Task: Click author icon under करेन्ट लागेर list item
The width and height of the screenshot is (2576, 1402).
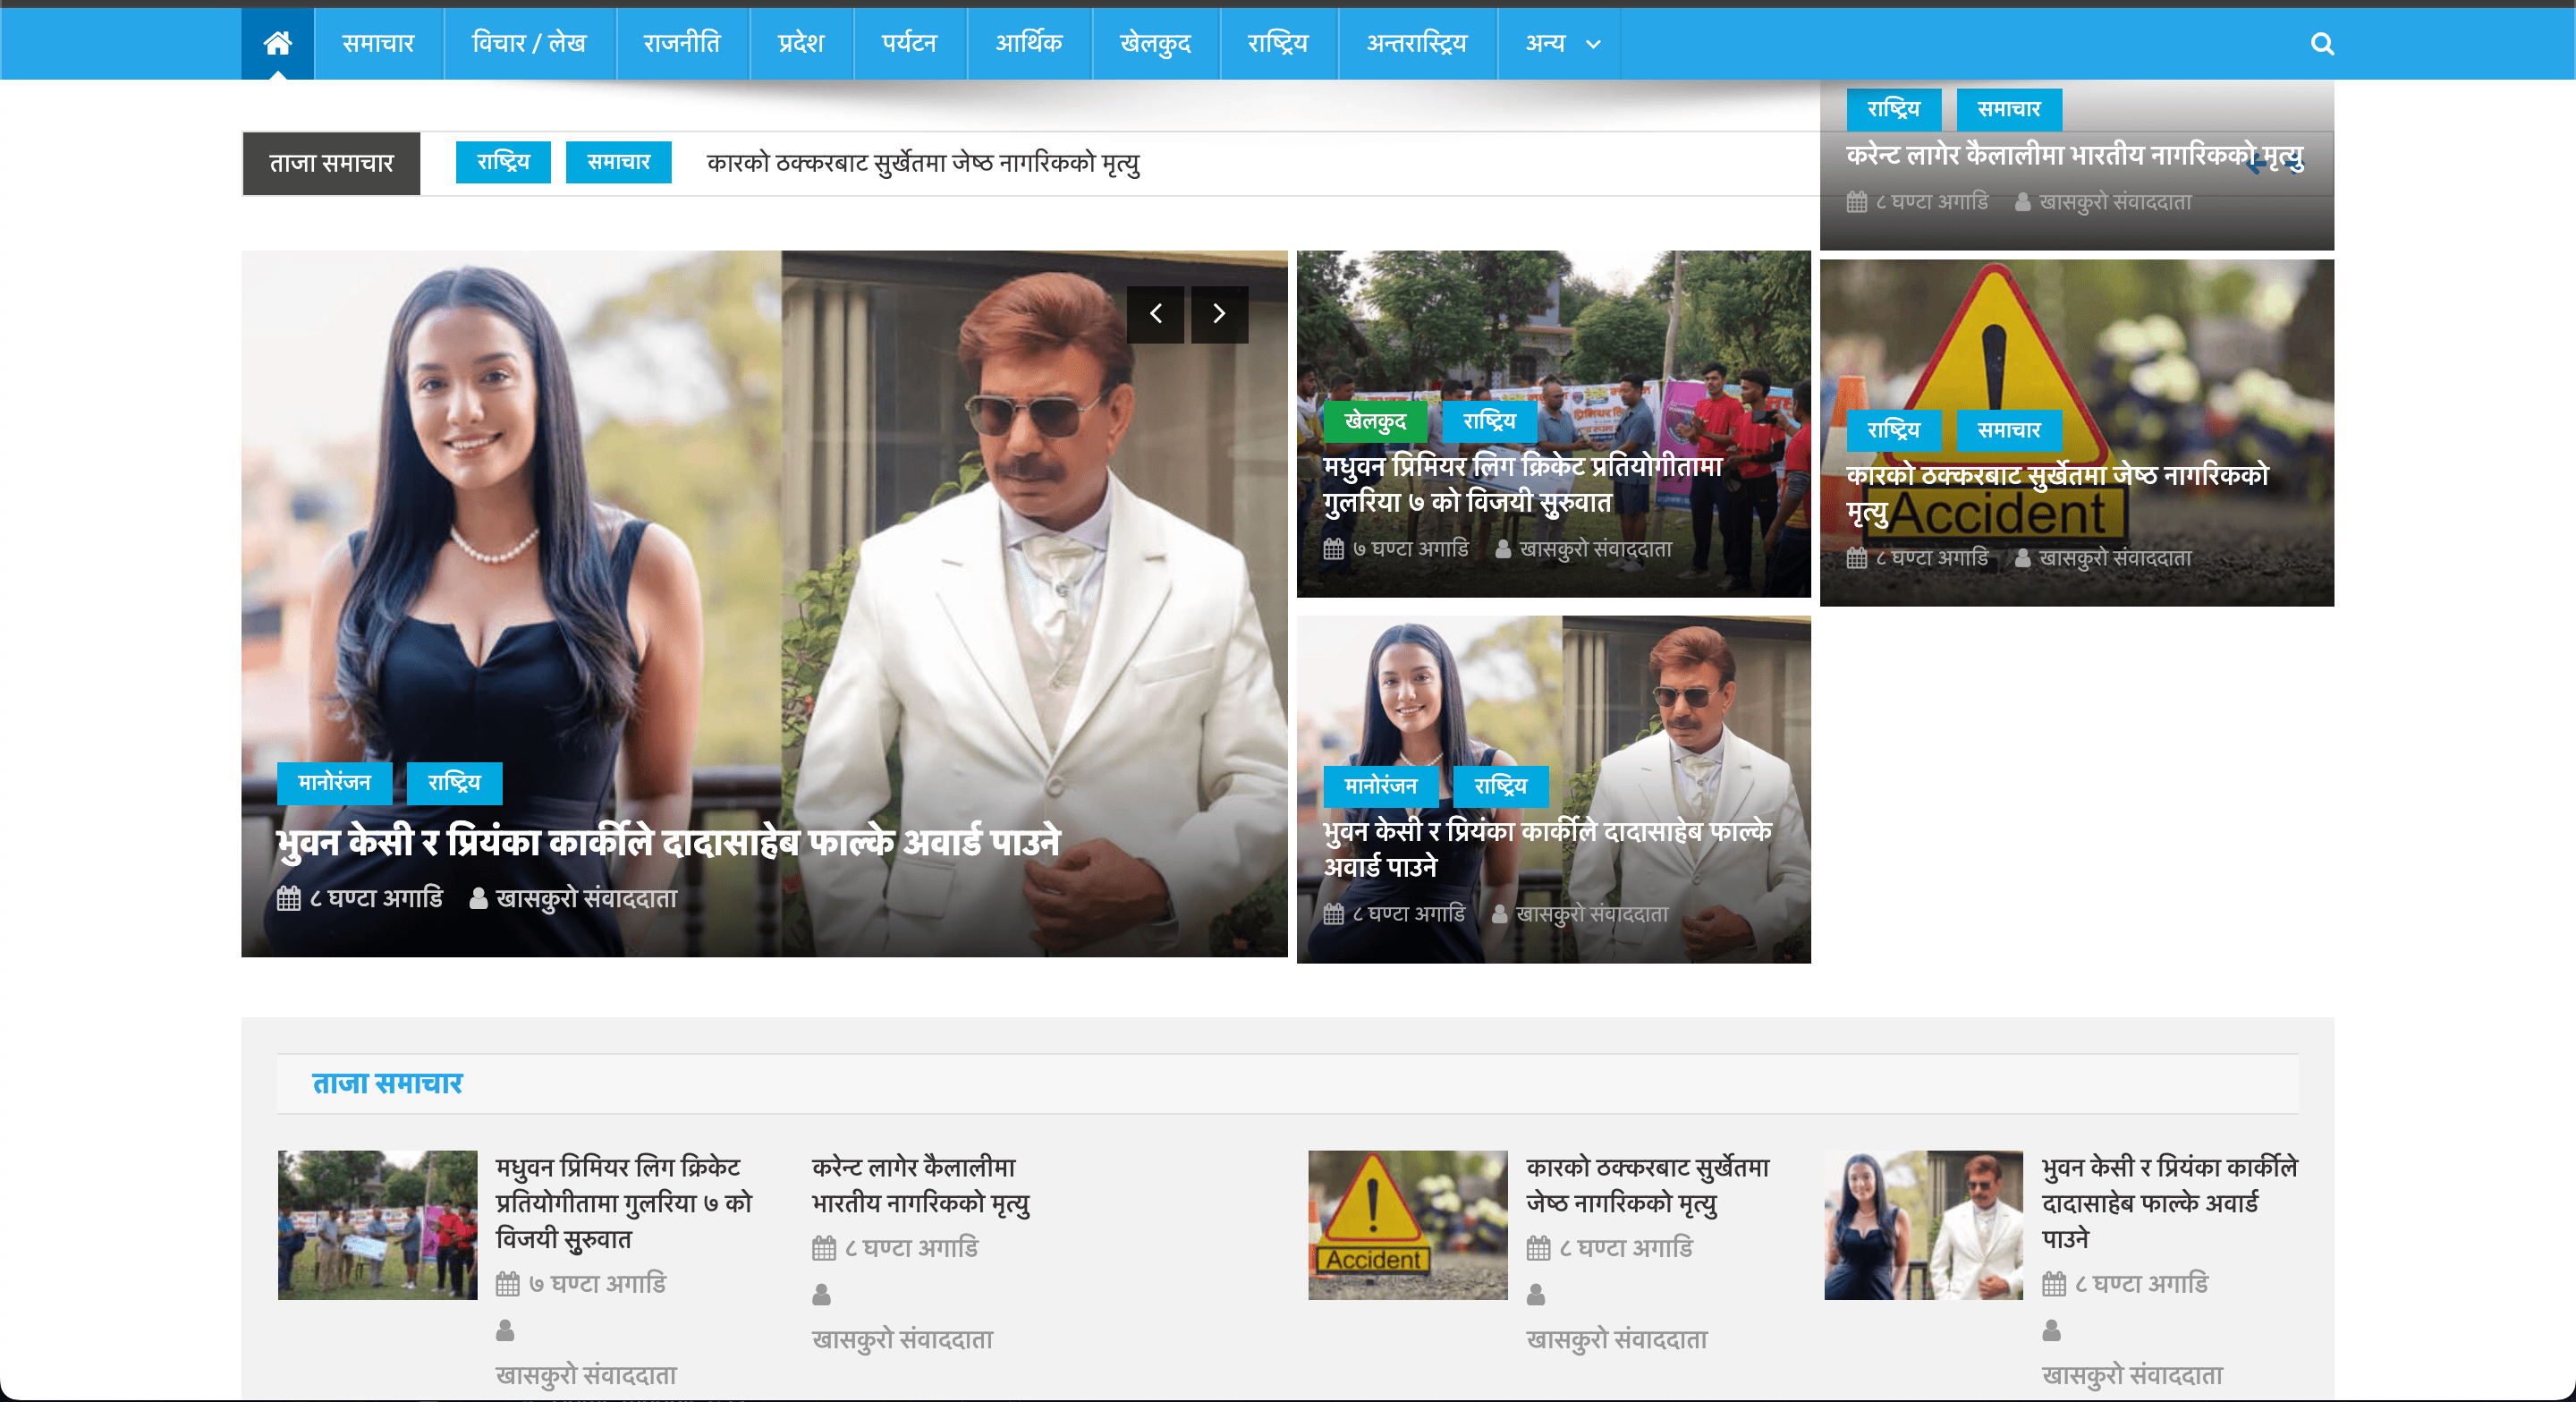Action: pyautogui.click(x=821, y=1294)
